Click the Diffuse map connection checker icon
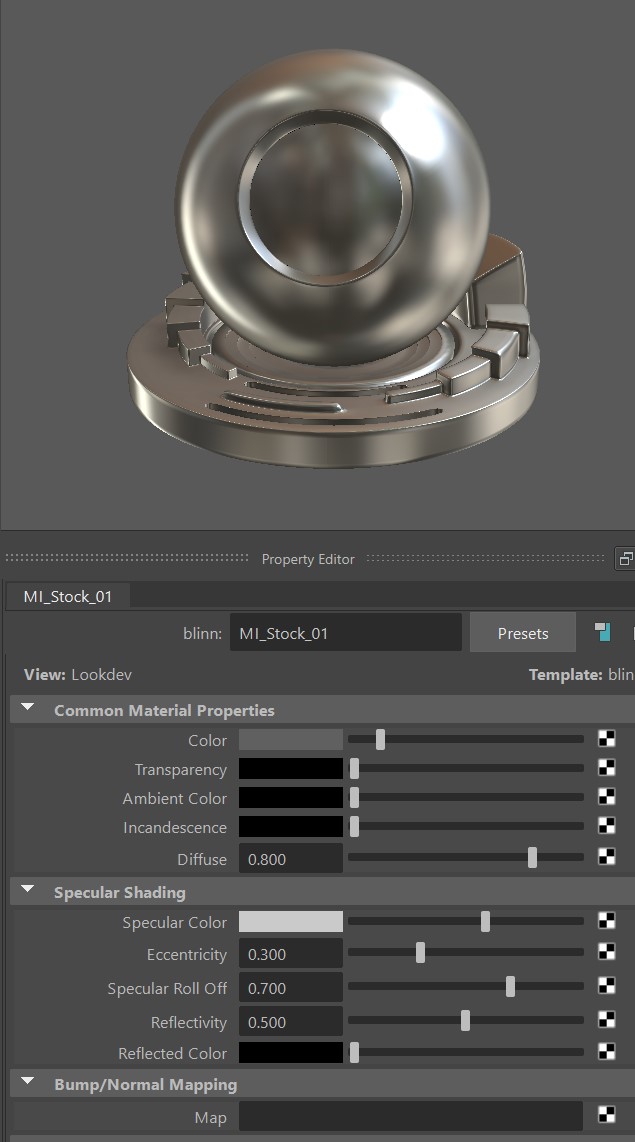Screen dimensions: 635x1142 pos(607,856)
